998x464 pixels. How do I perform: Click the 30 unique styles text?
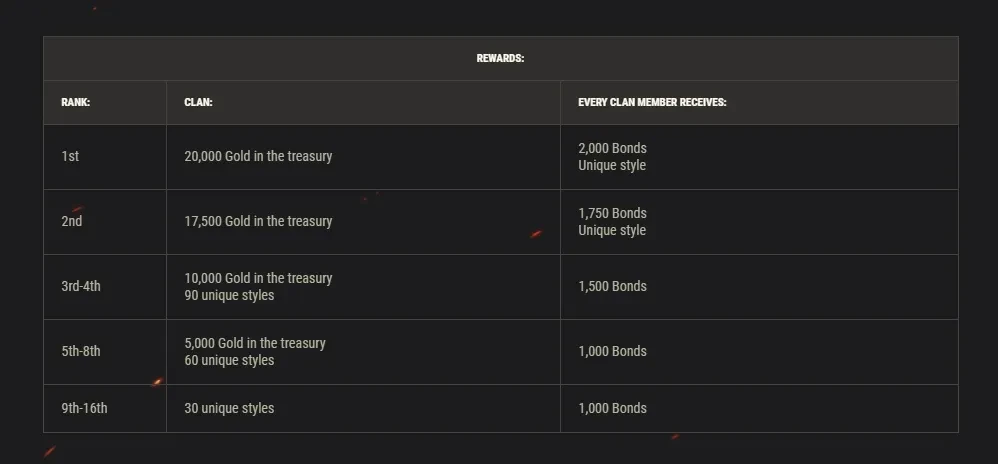point(229,408)
